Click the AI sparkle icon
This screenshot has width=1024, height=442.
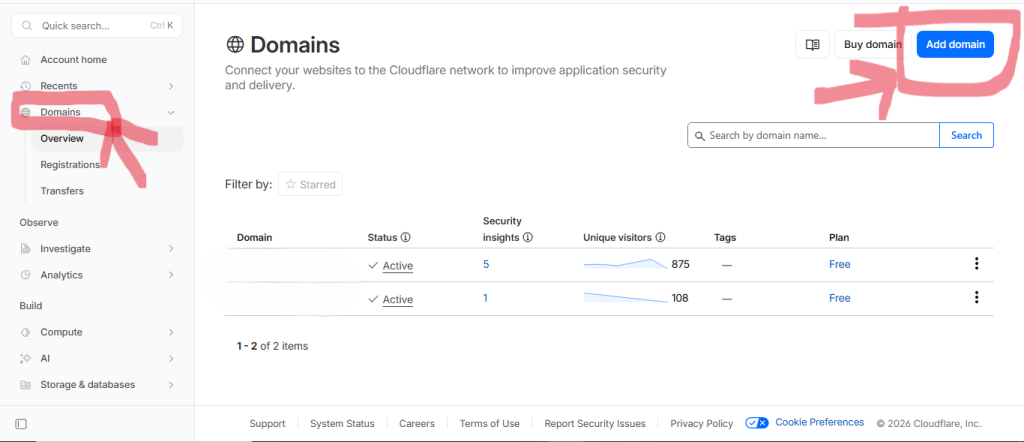25,358
